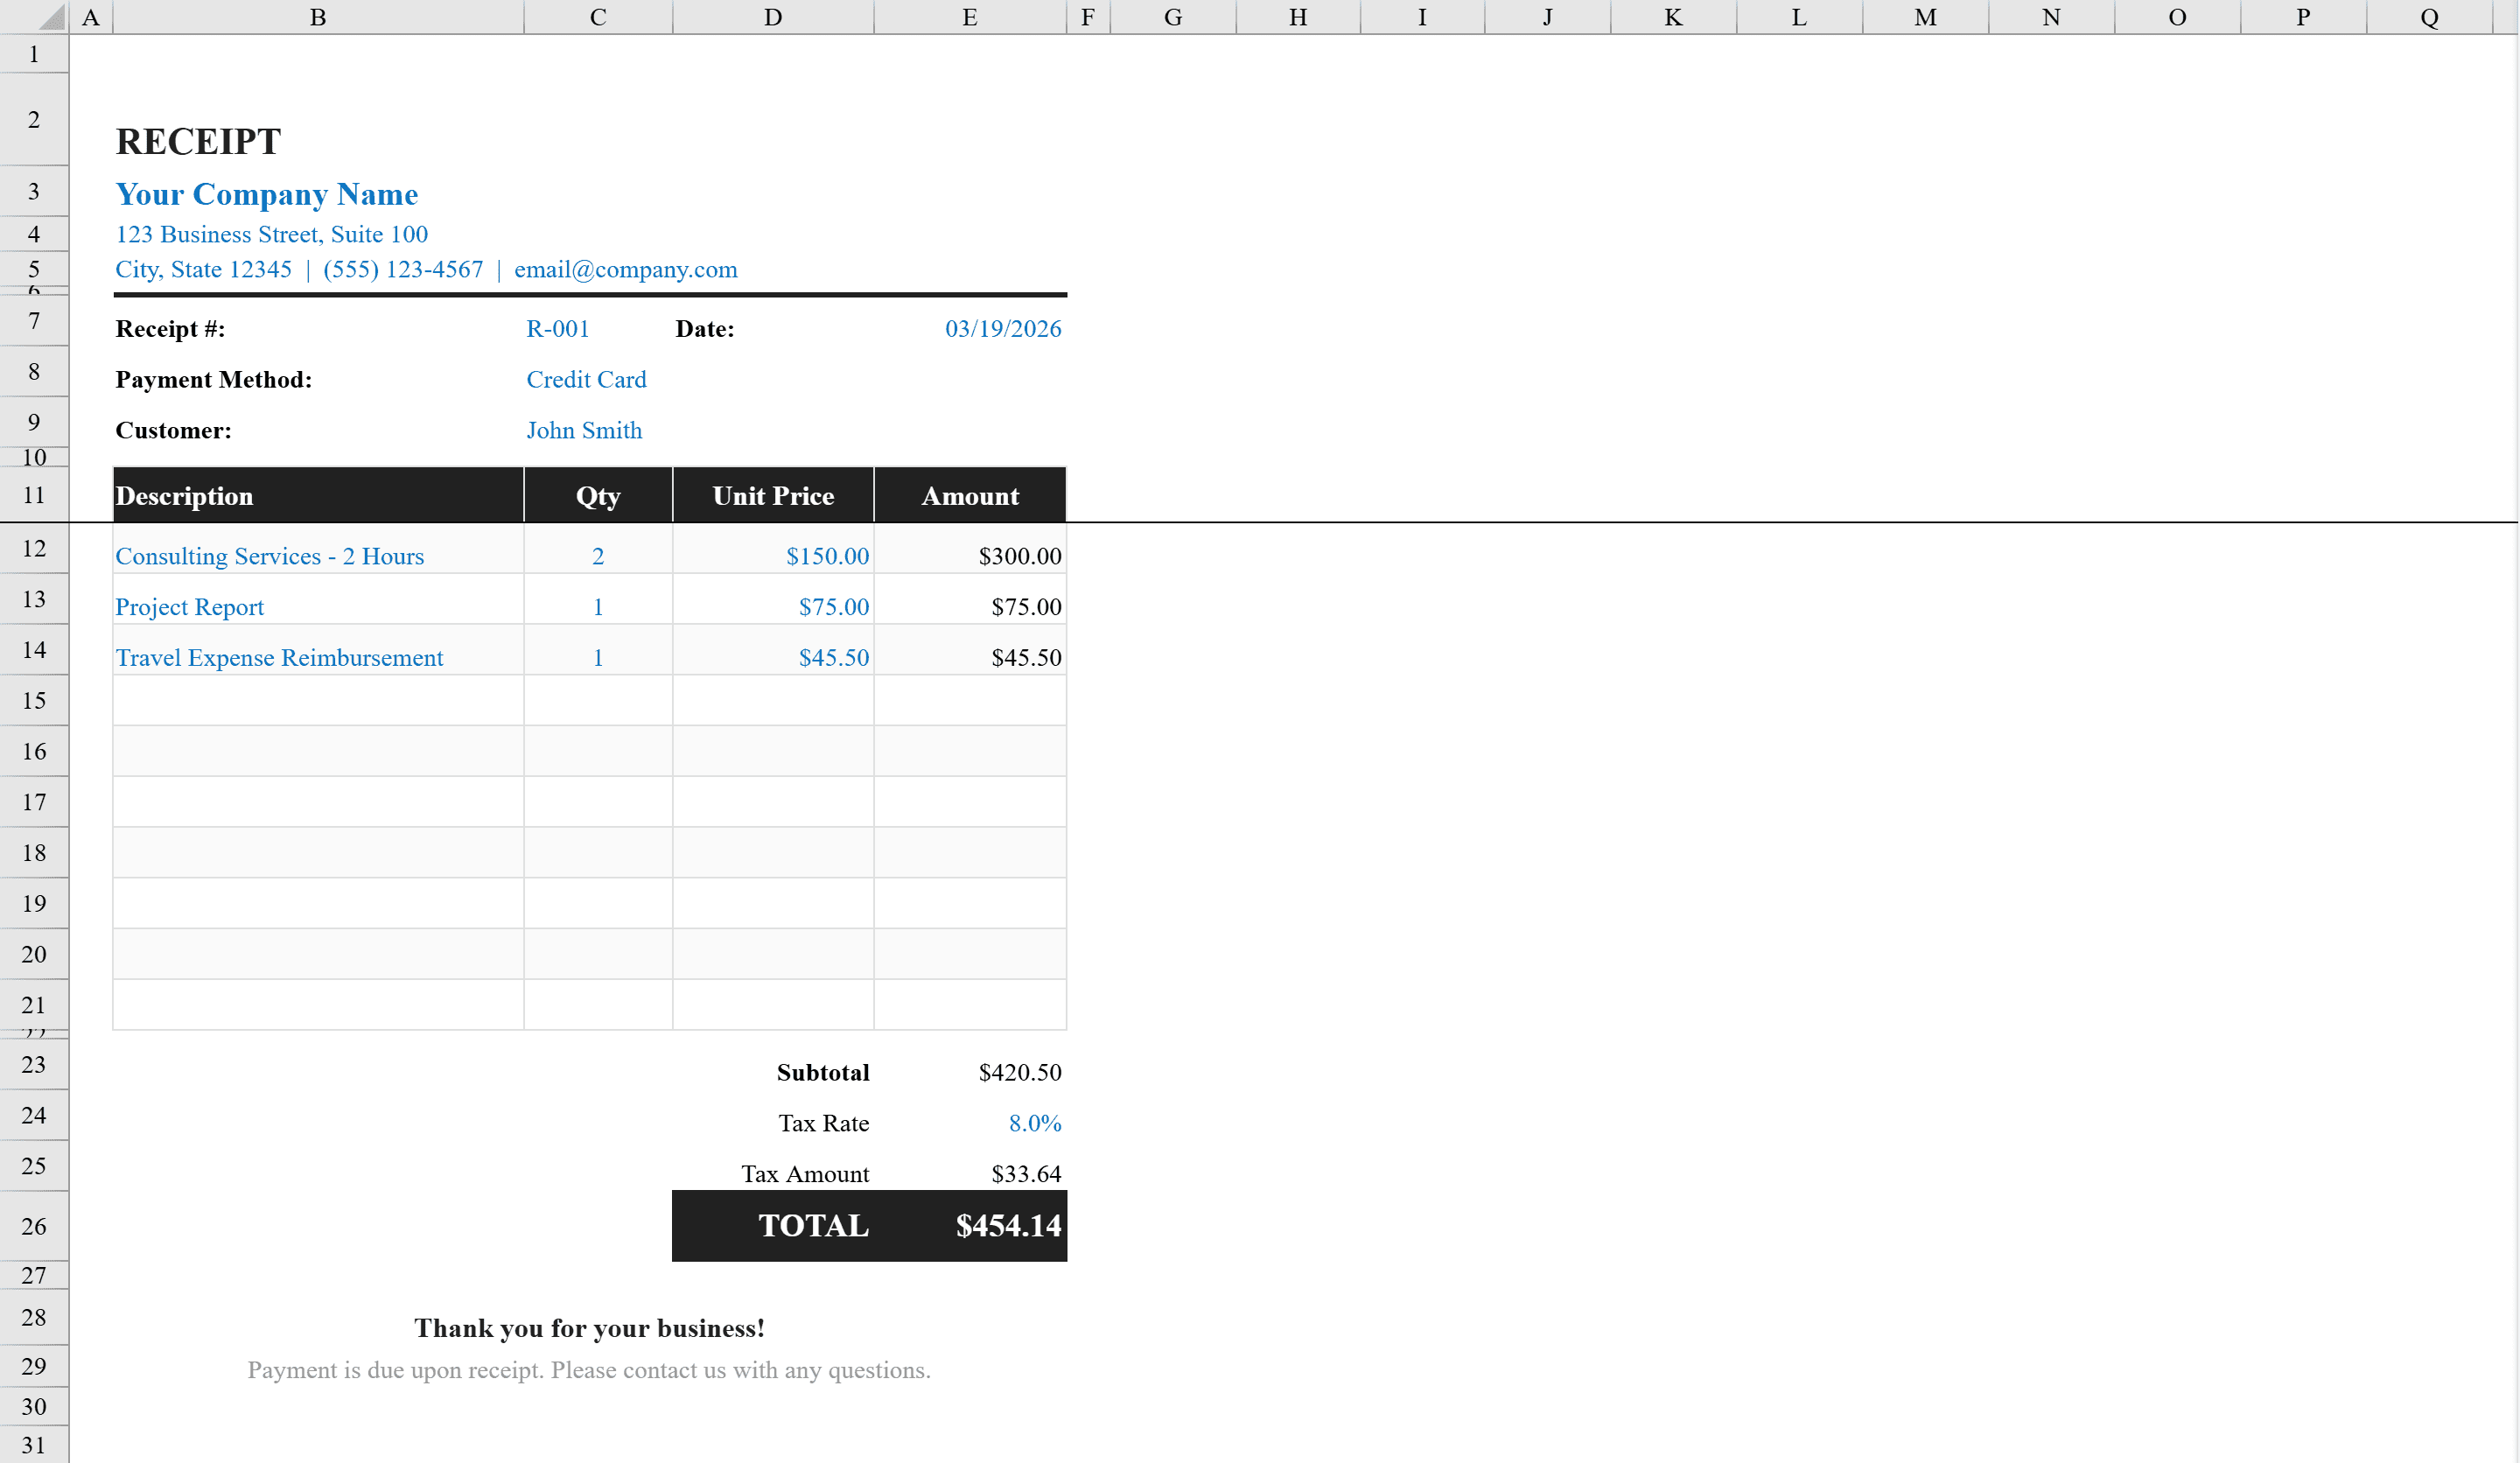Viewport: 2520px width, 1463px height.
Task: Select the Credit Card payment method cell
Action: (587, 379)
